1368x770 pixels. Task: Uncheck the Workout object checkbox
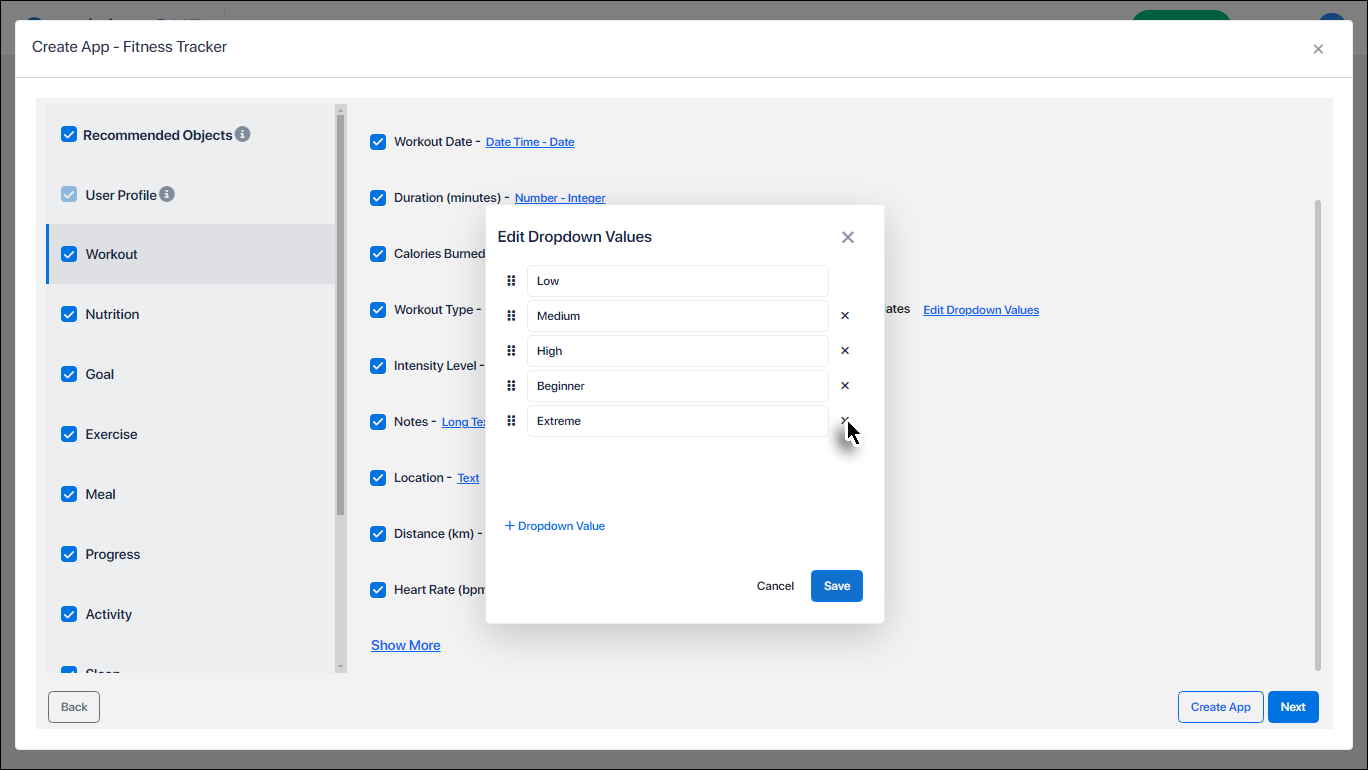(x=69, y=254)
